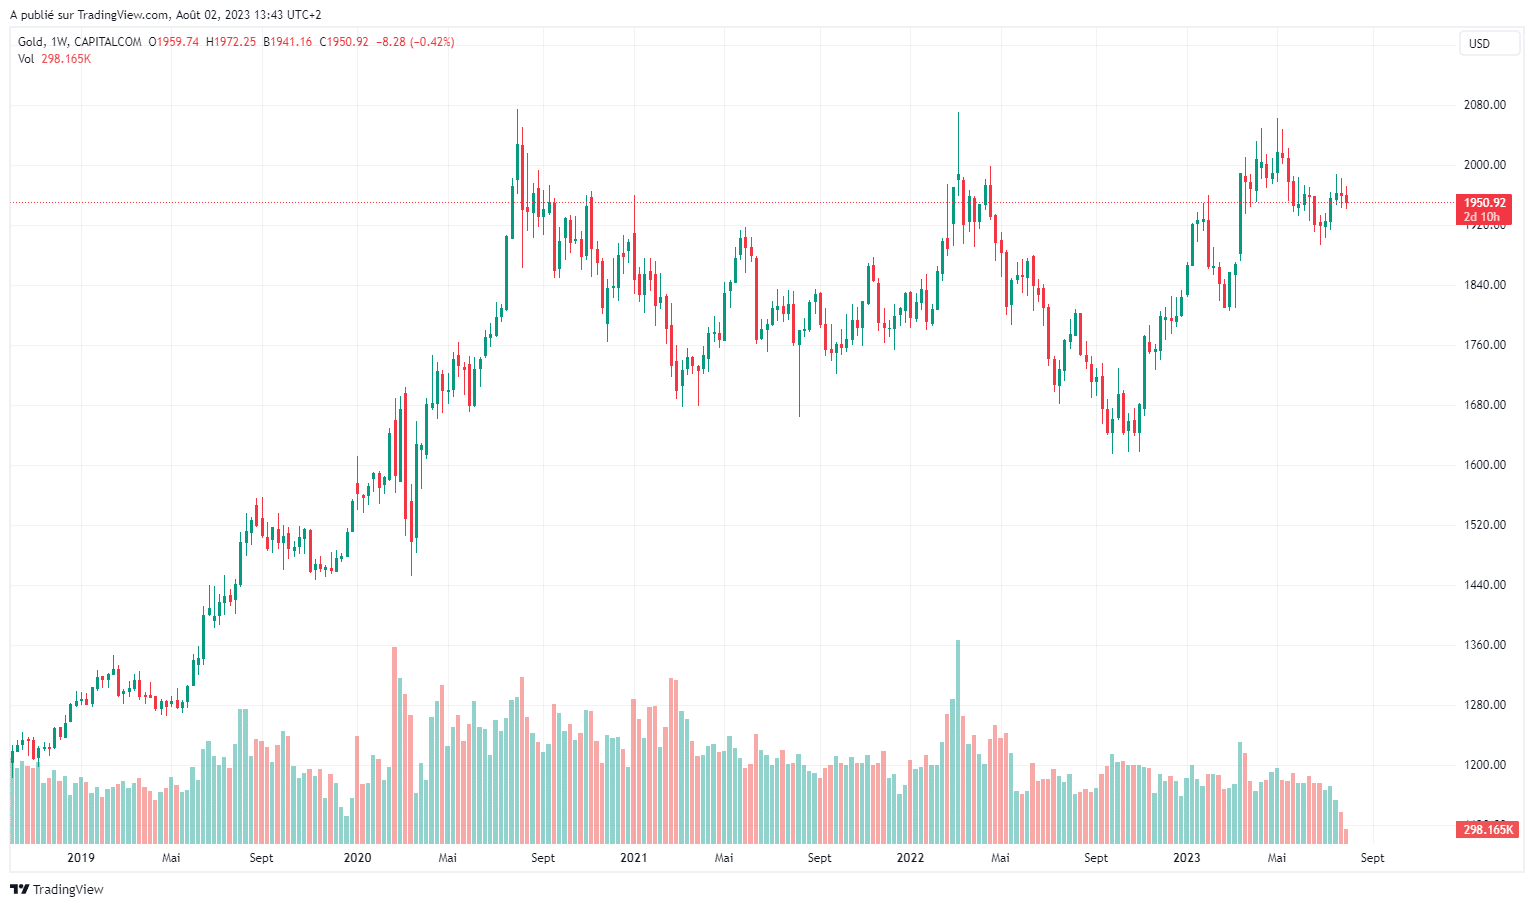Click the 2023 year label on time axis
1534x907 pixels.
click(x=1187, y=858)
